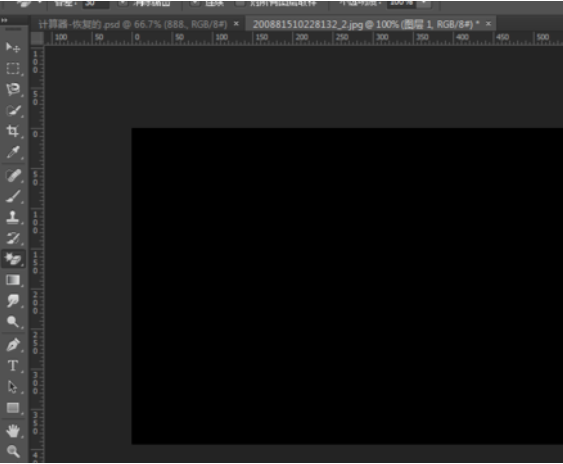This screenshot has height=464, width=563.
Task: Click the ruler origin corner box
Action: 37,38
